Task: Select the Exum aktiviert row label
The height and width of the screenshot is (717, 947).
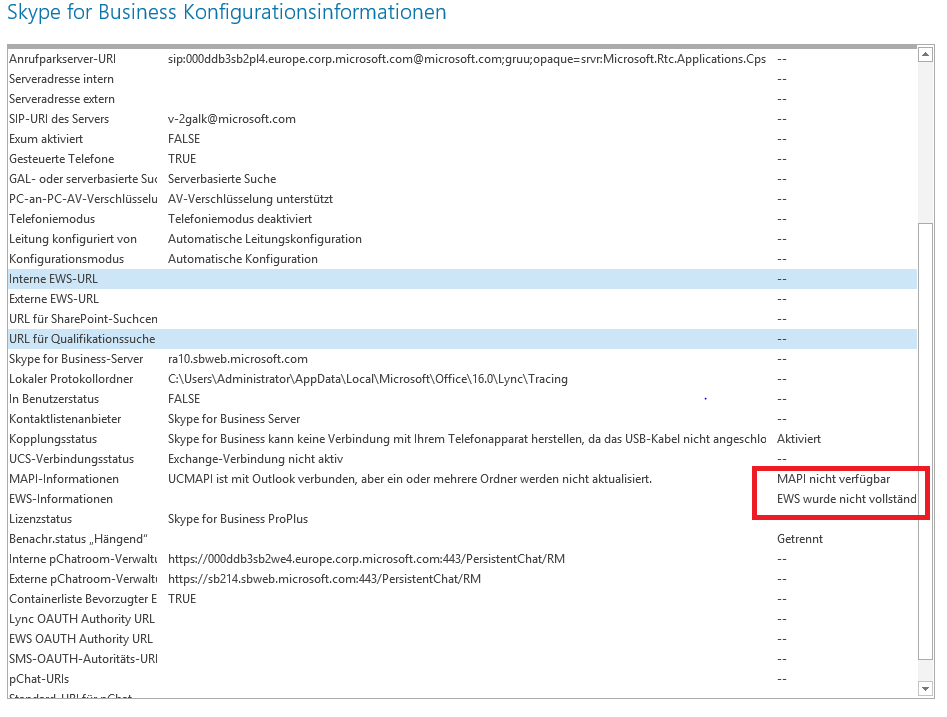Action: pos(46,139)
